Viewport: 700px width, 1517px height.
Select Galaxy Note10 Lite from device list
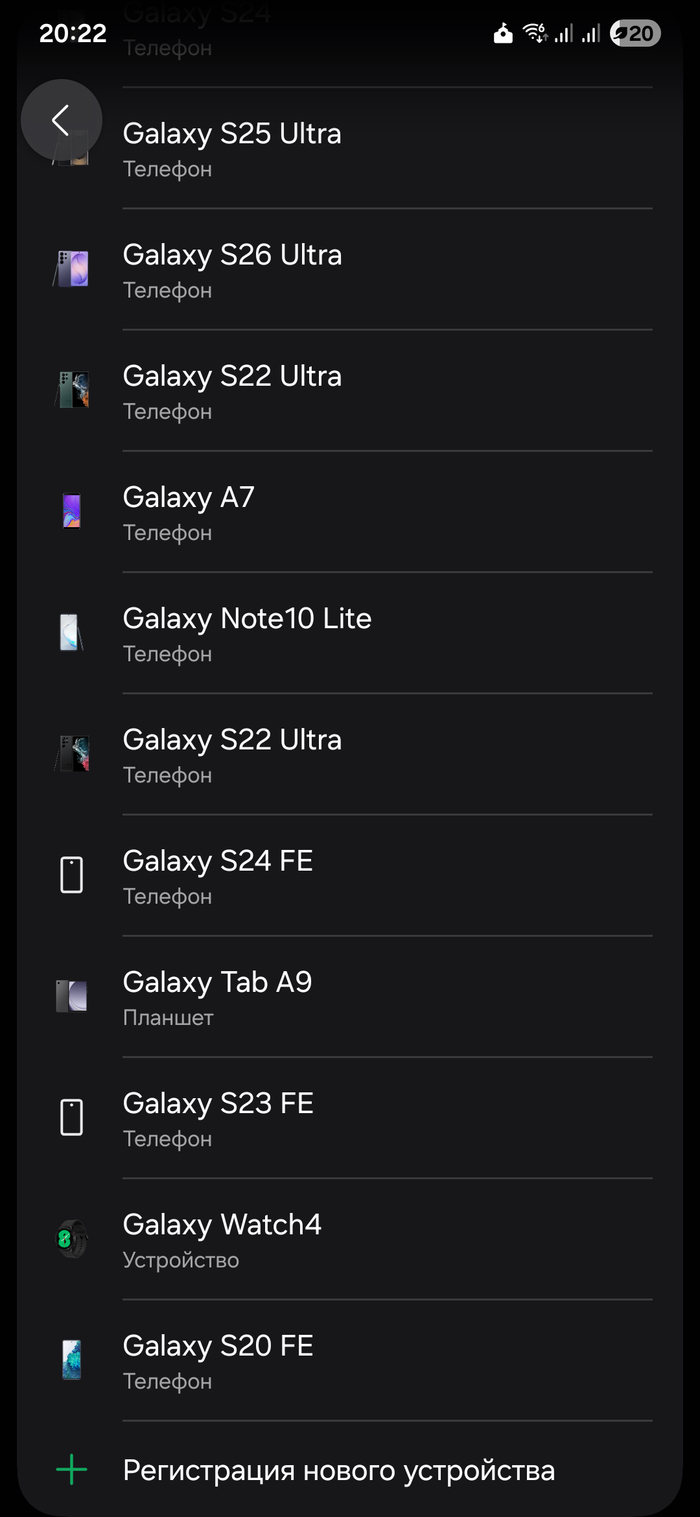pos(350,633)
